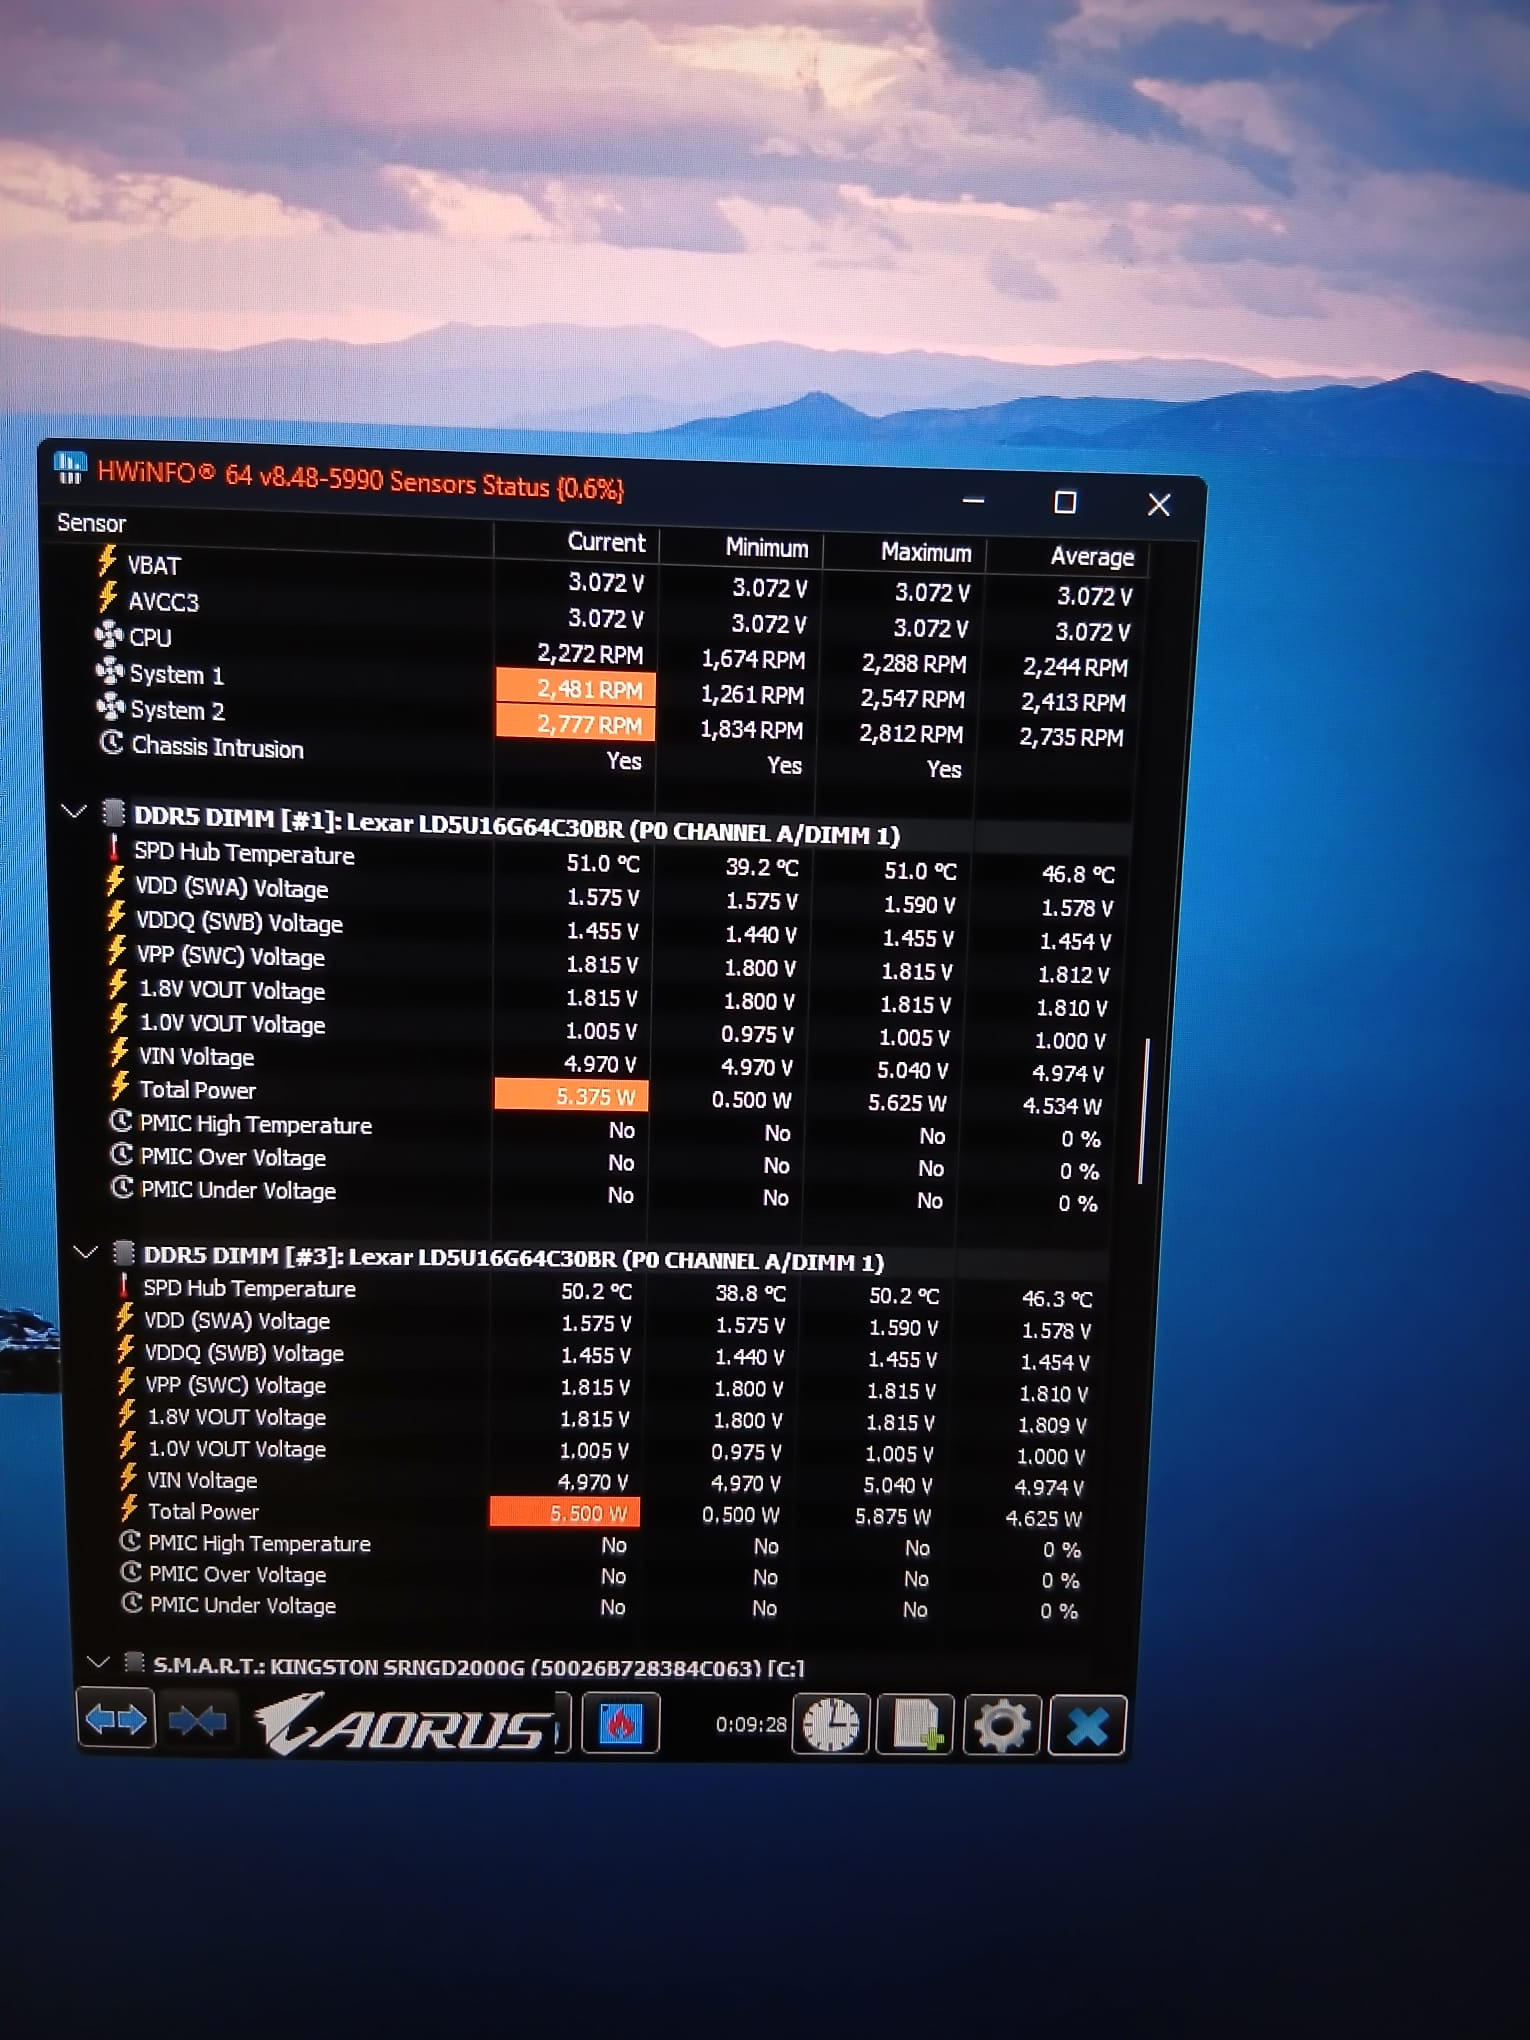
Task: Select the Chassis Intrusion row label
Action: [217, 747]
